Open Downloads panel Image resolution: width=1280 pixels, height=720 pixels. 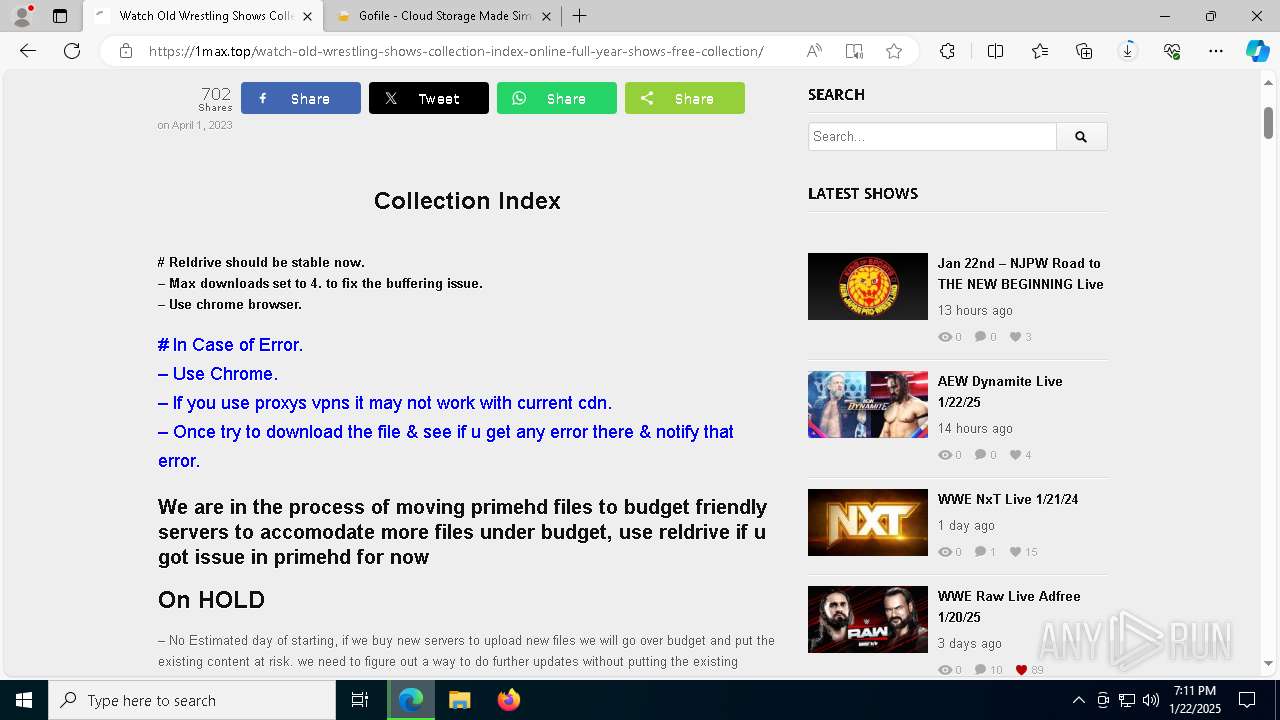(x=1128, y=51)
